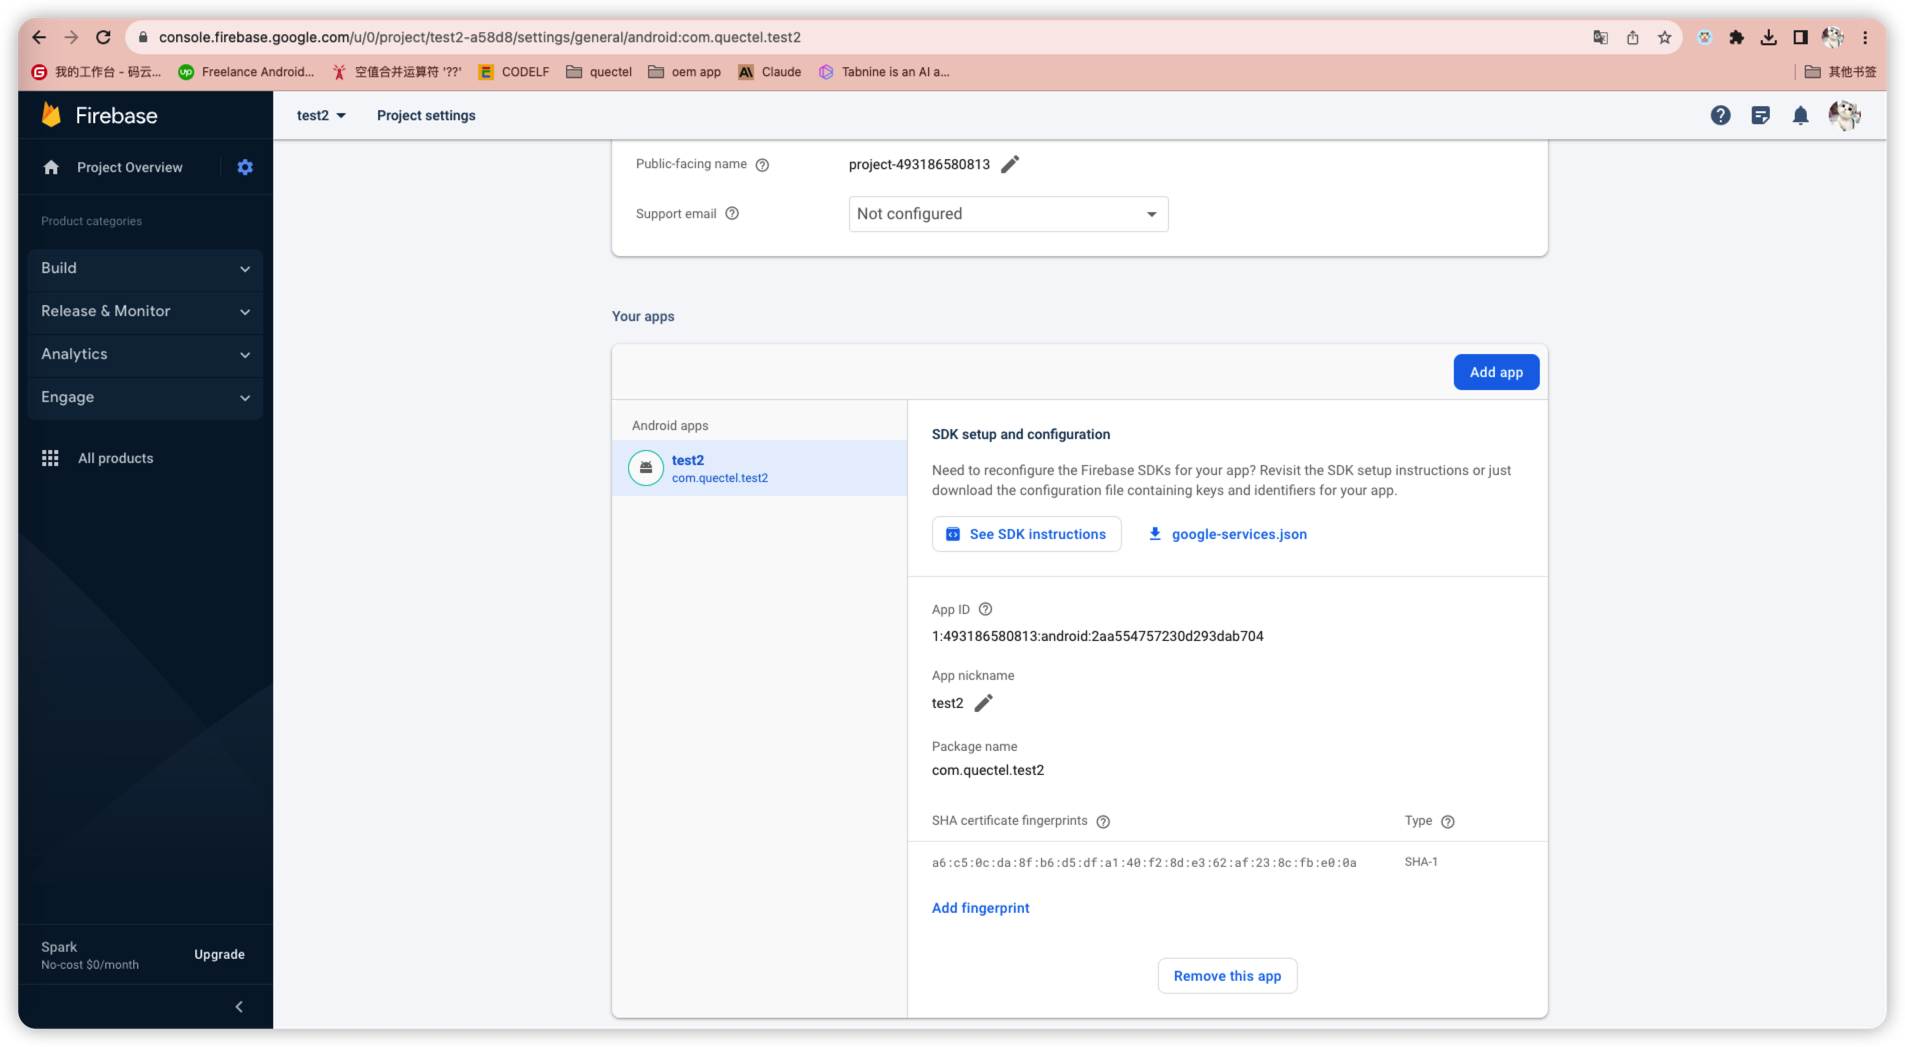Open the extensions puzzle icon
This screenshot has width=1905, height=1047.
[x=1736, y=37]
